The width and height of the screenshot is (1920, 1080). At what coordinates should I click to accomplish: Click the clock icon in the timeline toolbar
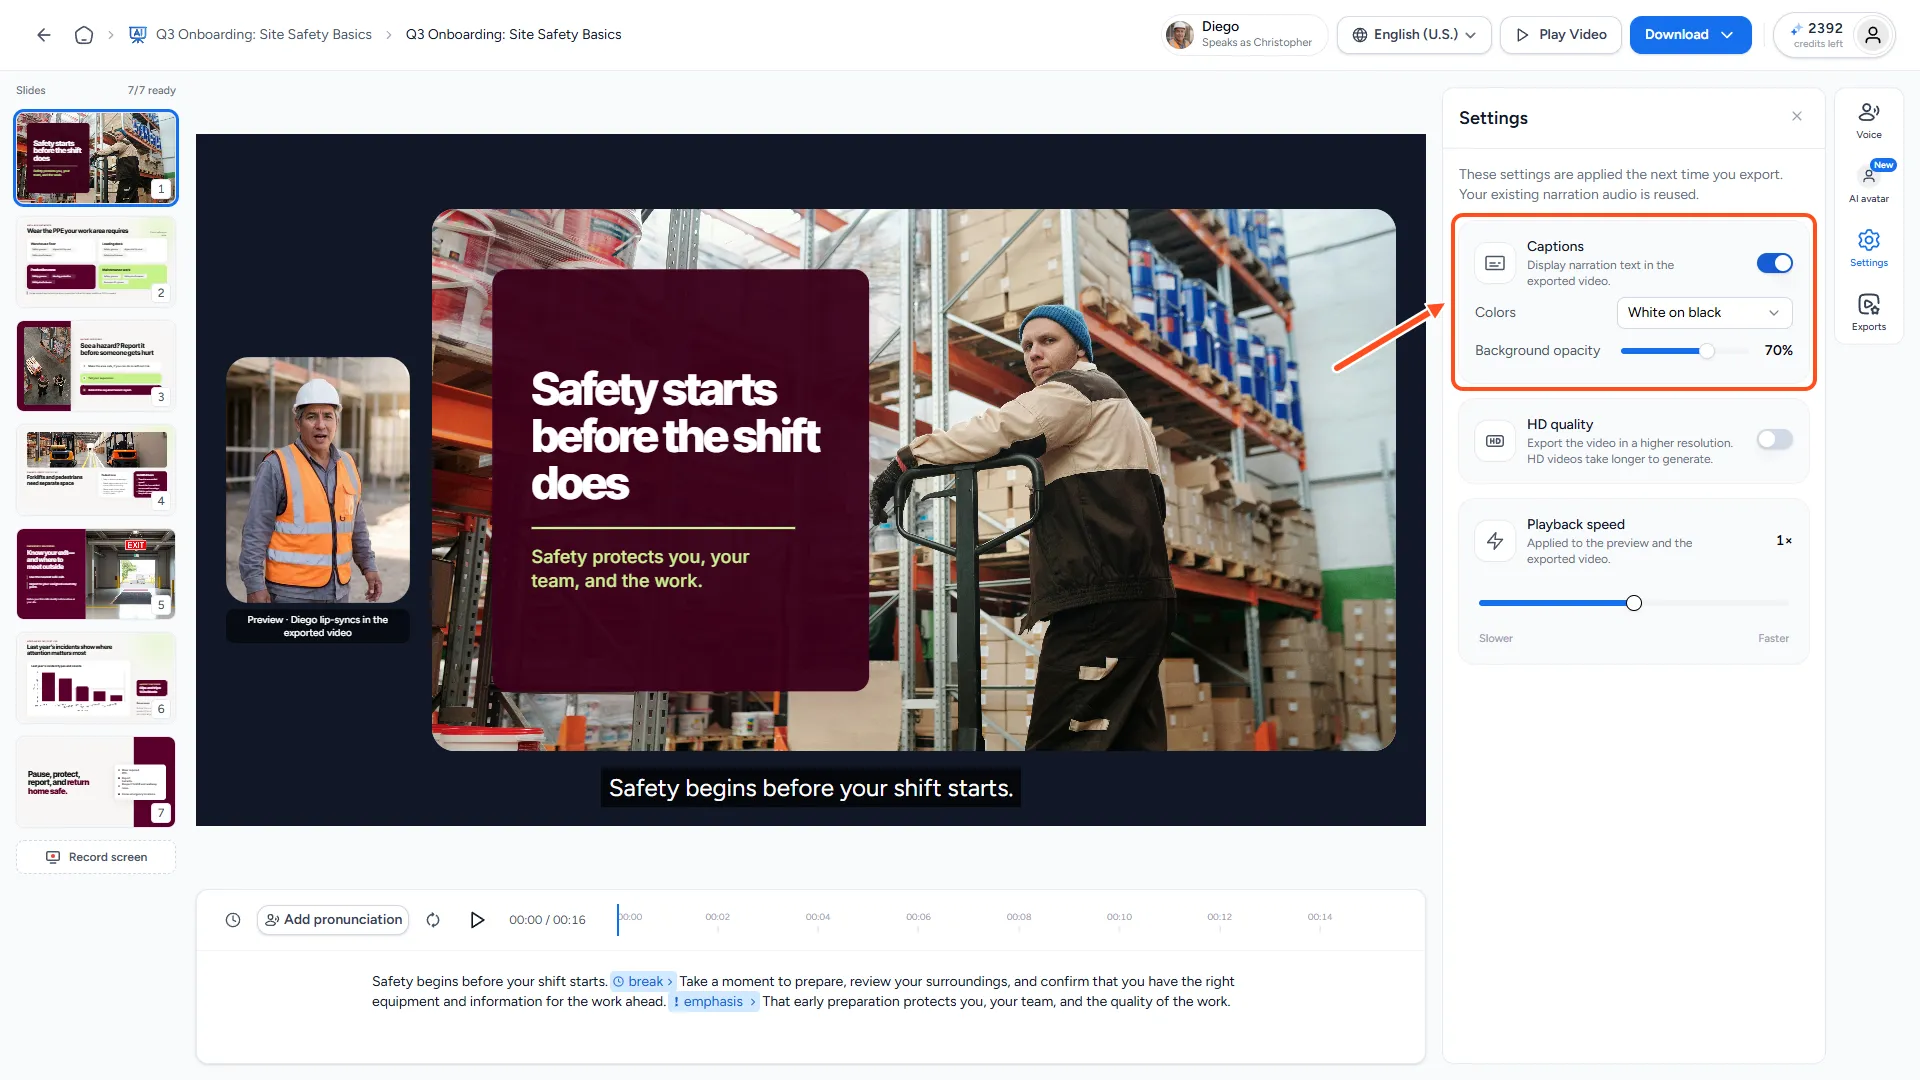pyautogui.click(x=233, y=920)
